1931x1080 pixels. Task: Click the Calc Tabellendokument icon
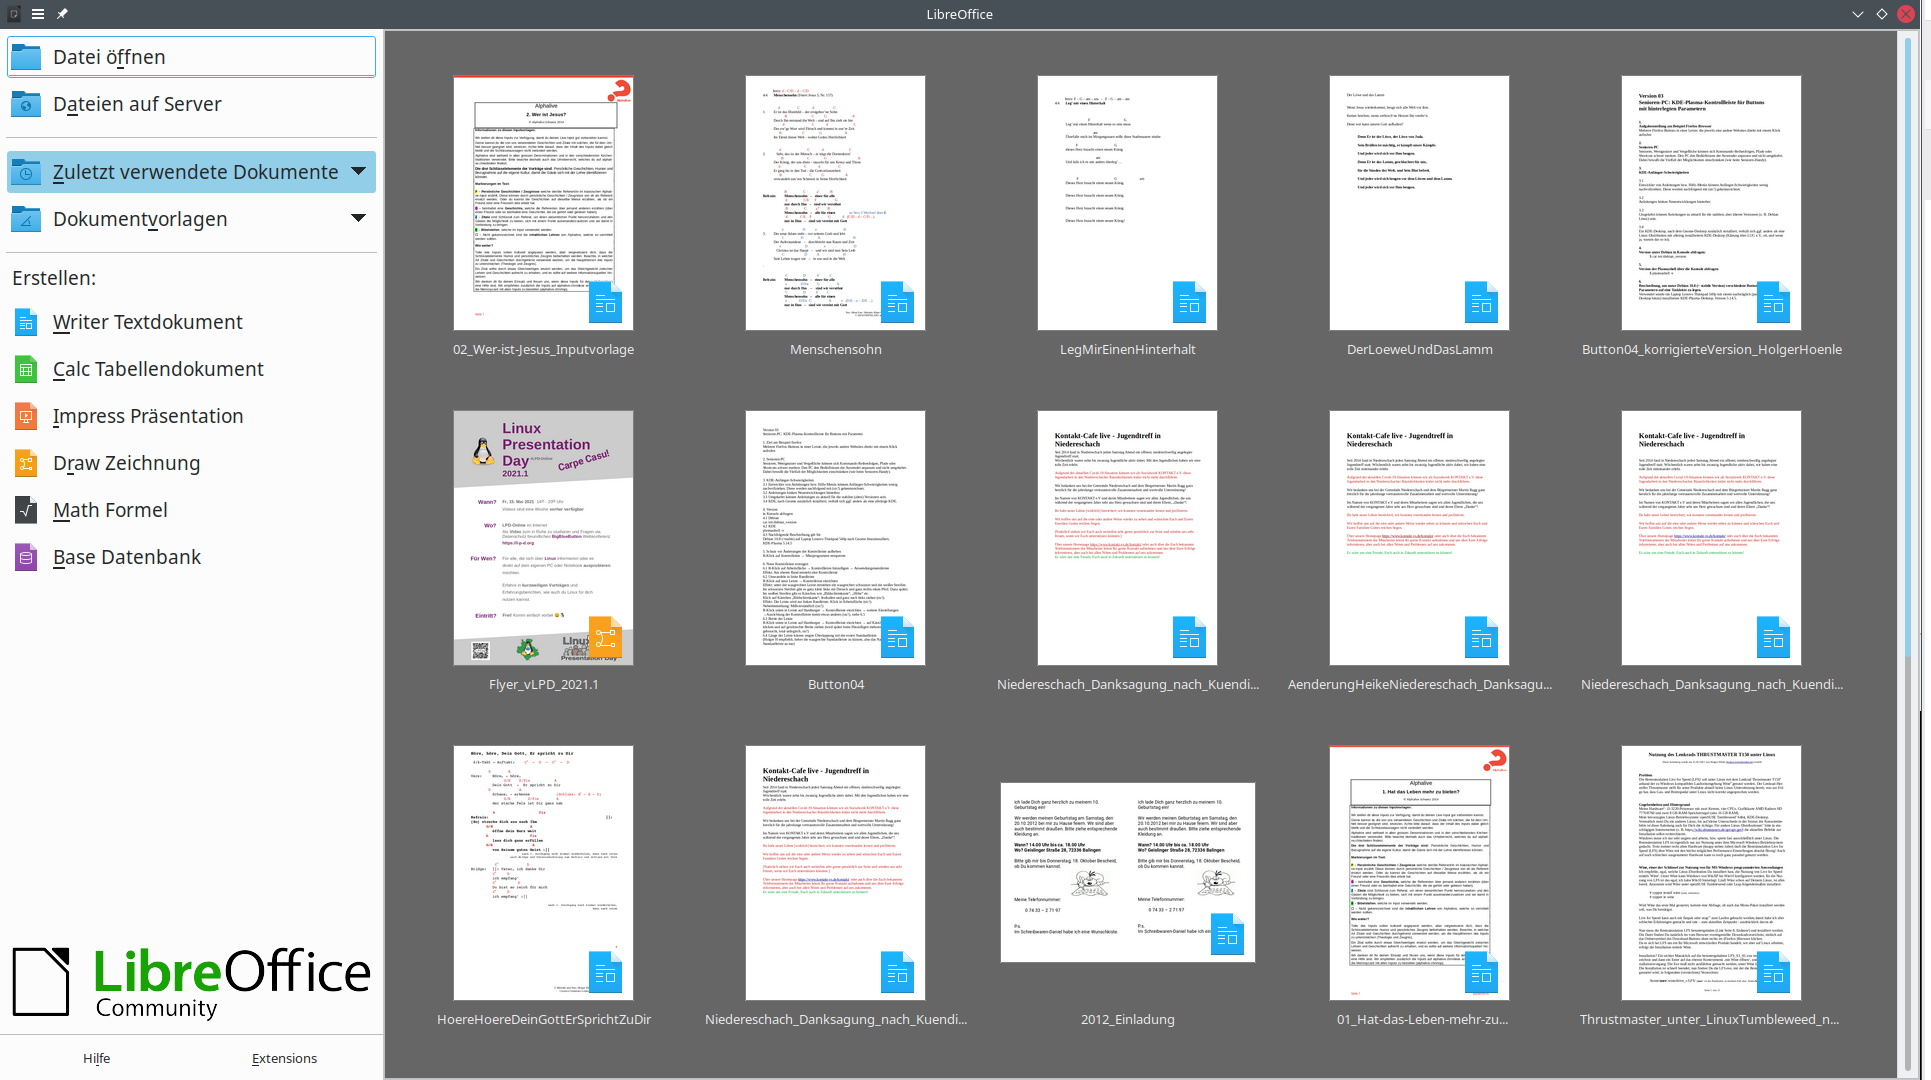point(26,369)
